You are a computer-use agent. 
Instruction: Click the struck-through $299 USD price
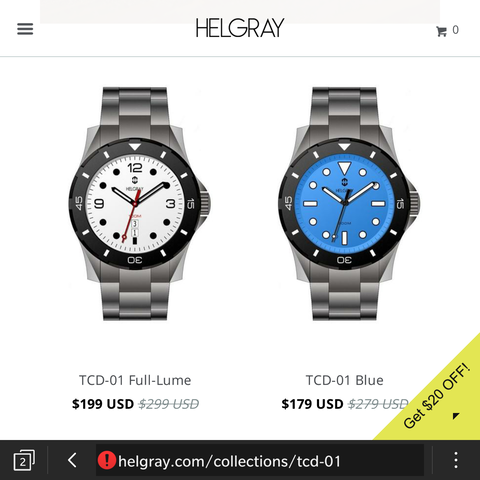169,404
